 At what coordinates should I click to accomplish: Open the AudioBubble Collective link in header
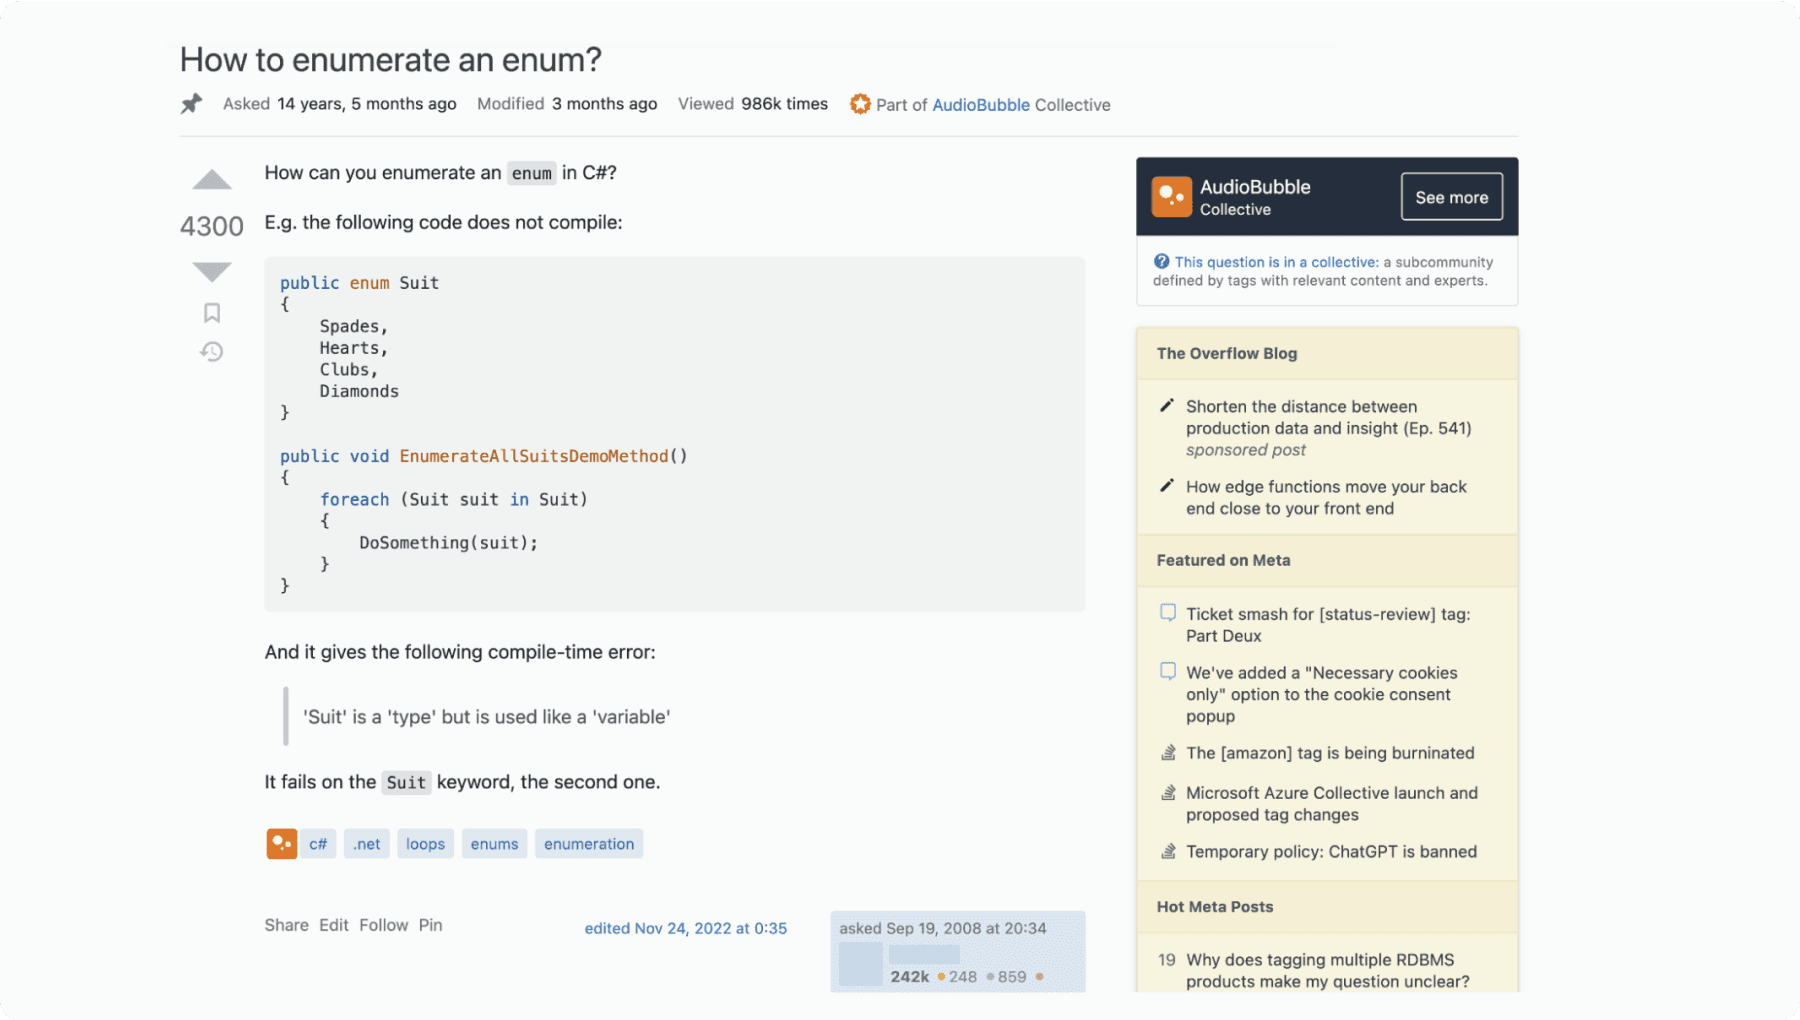point(980,105)
